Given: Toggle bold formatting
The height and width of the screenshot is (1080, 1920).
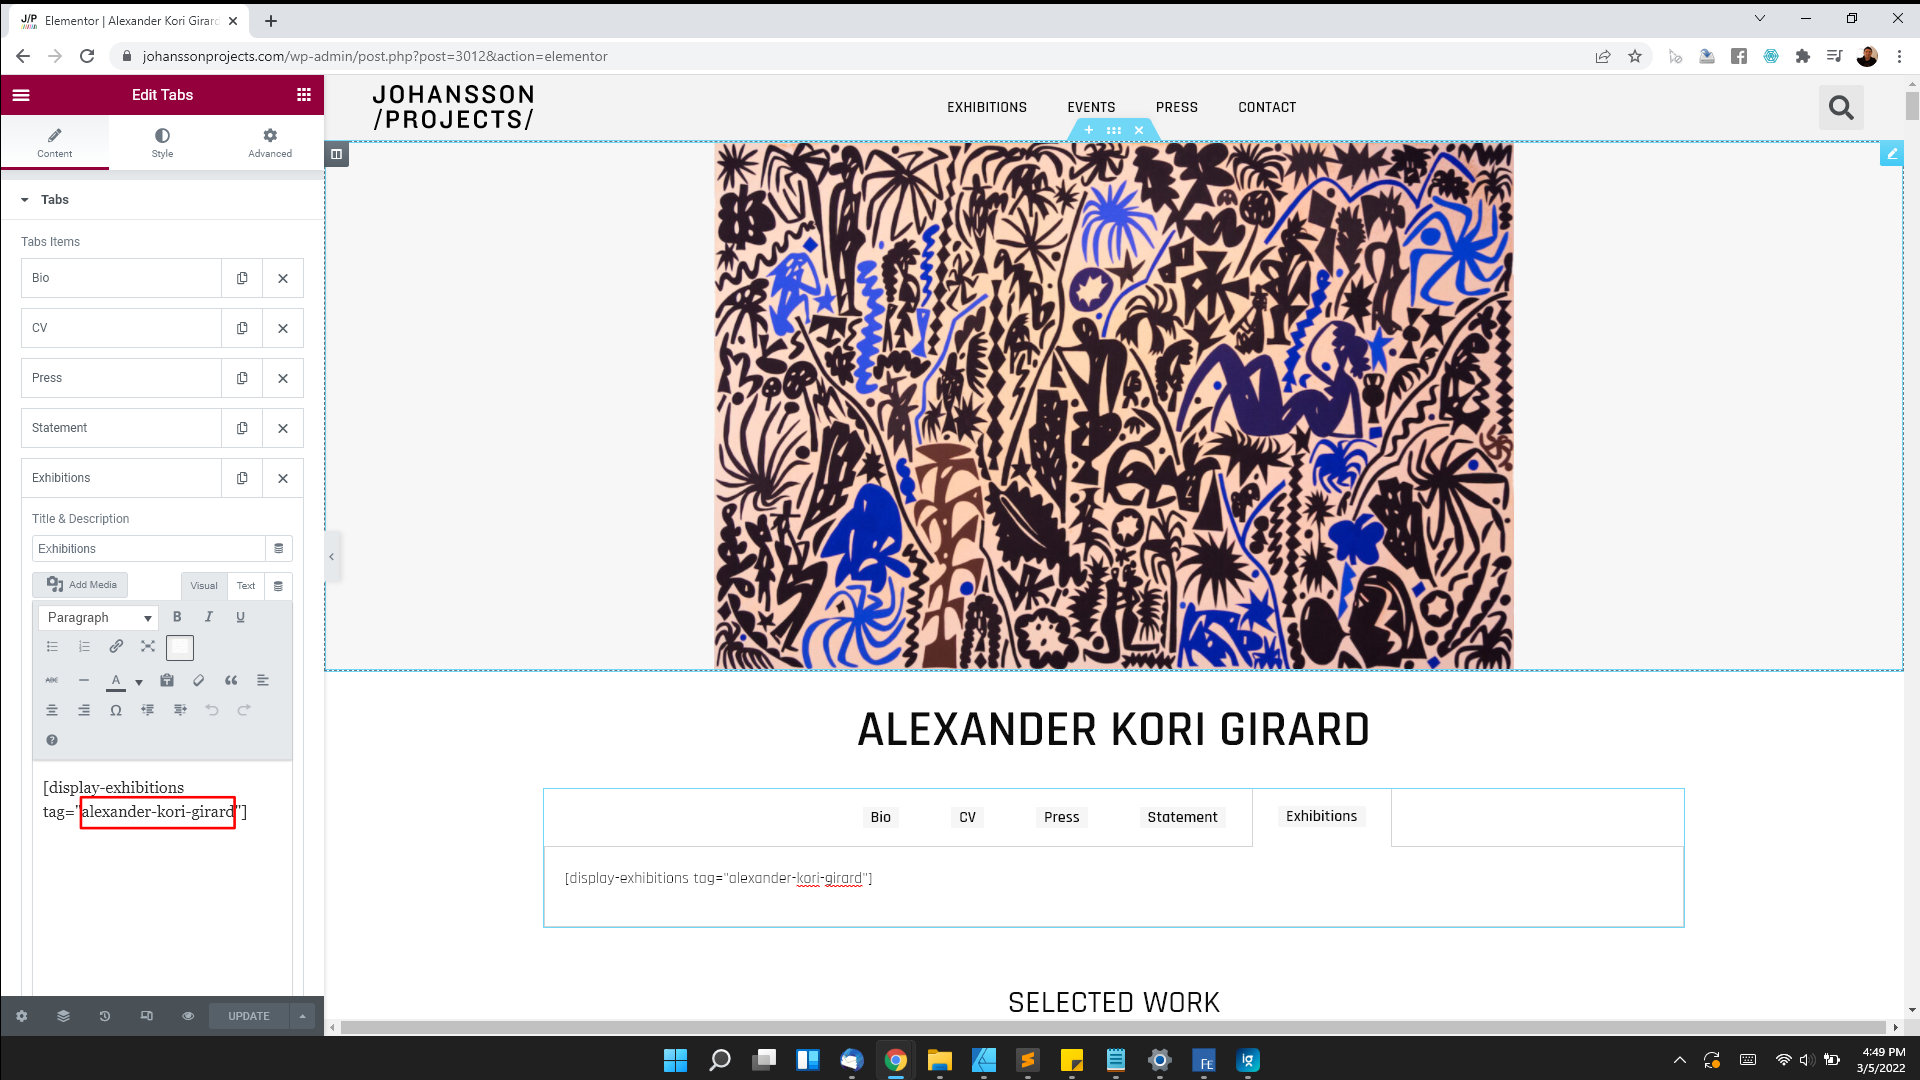Looking at the screenshot, I should pyautogui.click(x=177, y=617).
